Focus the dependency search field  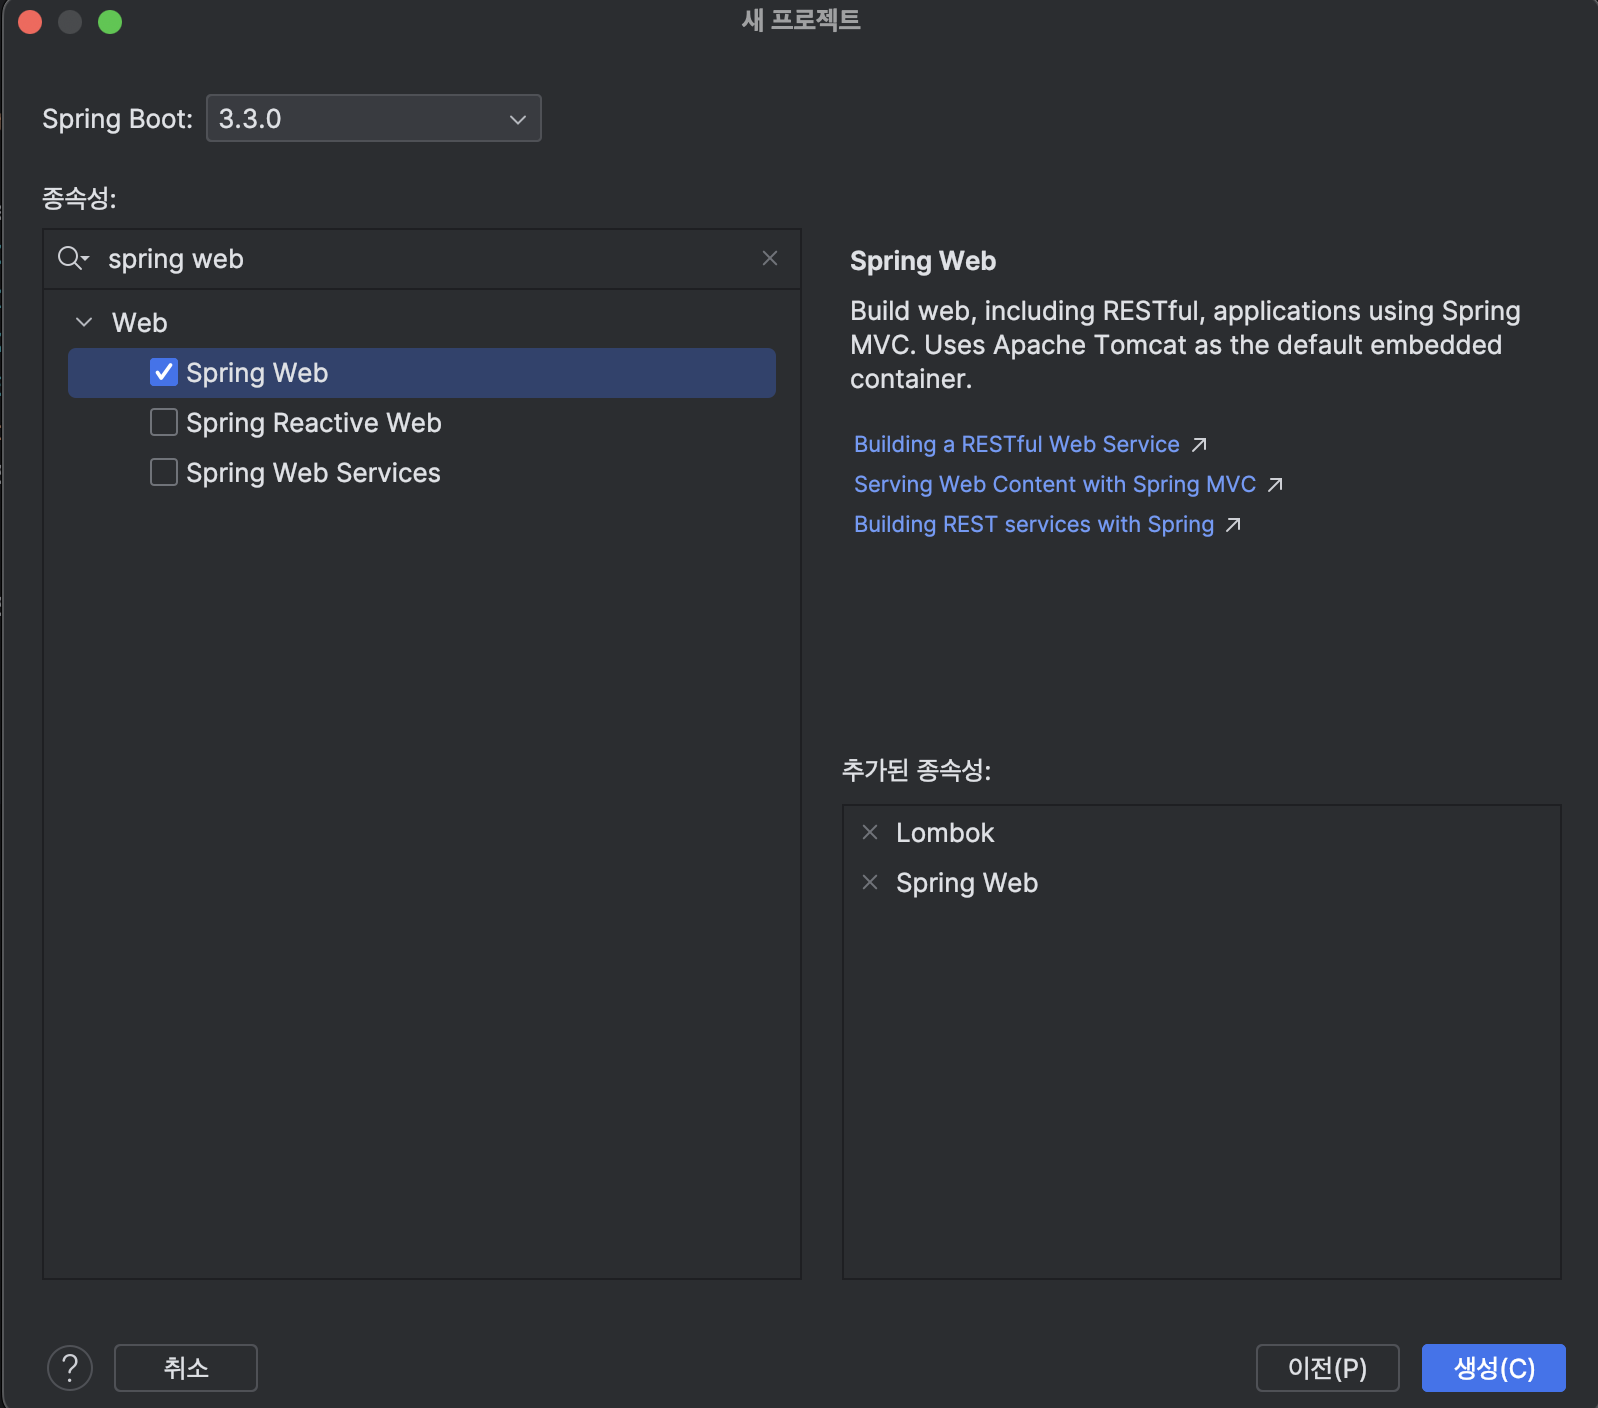tap(420, 259)
